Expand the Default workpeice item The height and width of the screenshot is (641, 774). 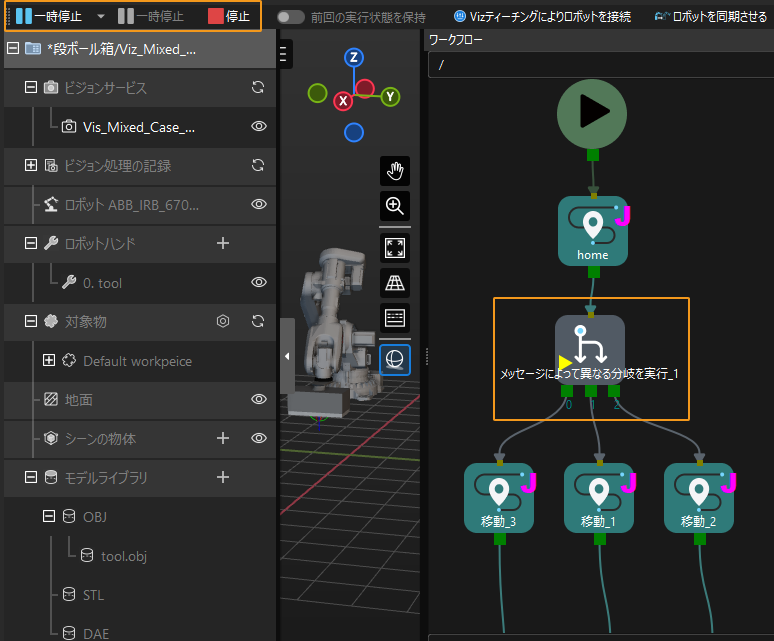click(x=49, y=360)
